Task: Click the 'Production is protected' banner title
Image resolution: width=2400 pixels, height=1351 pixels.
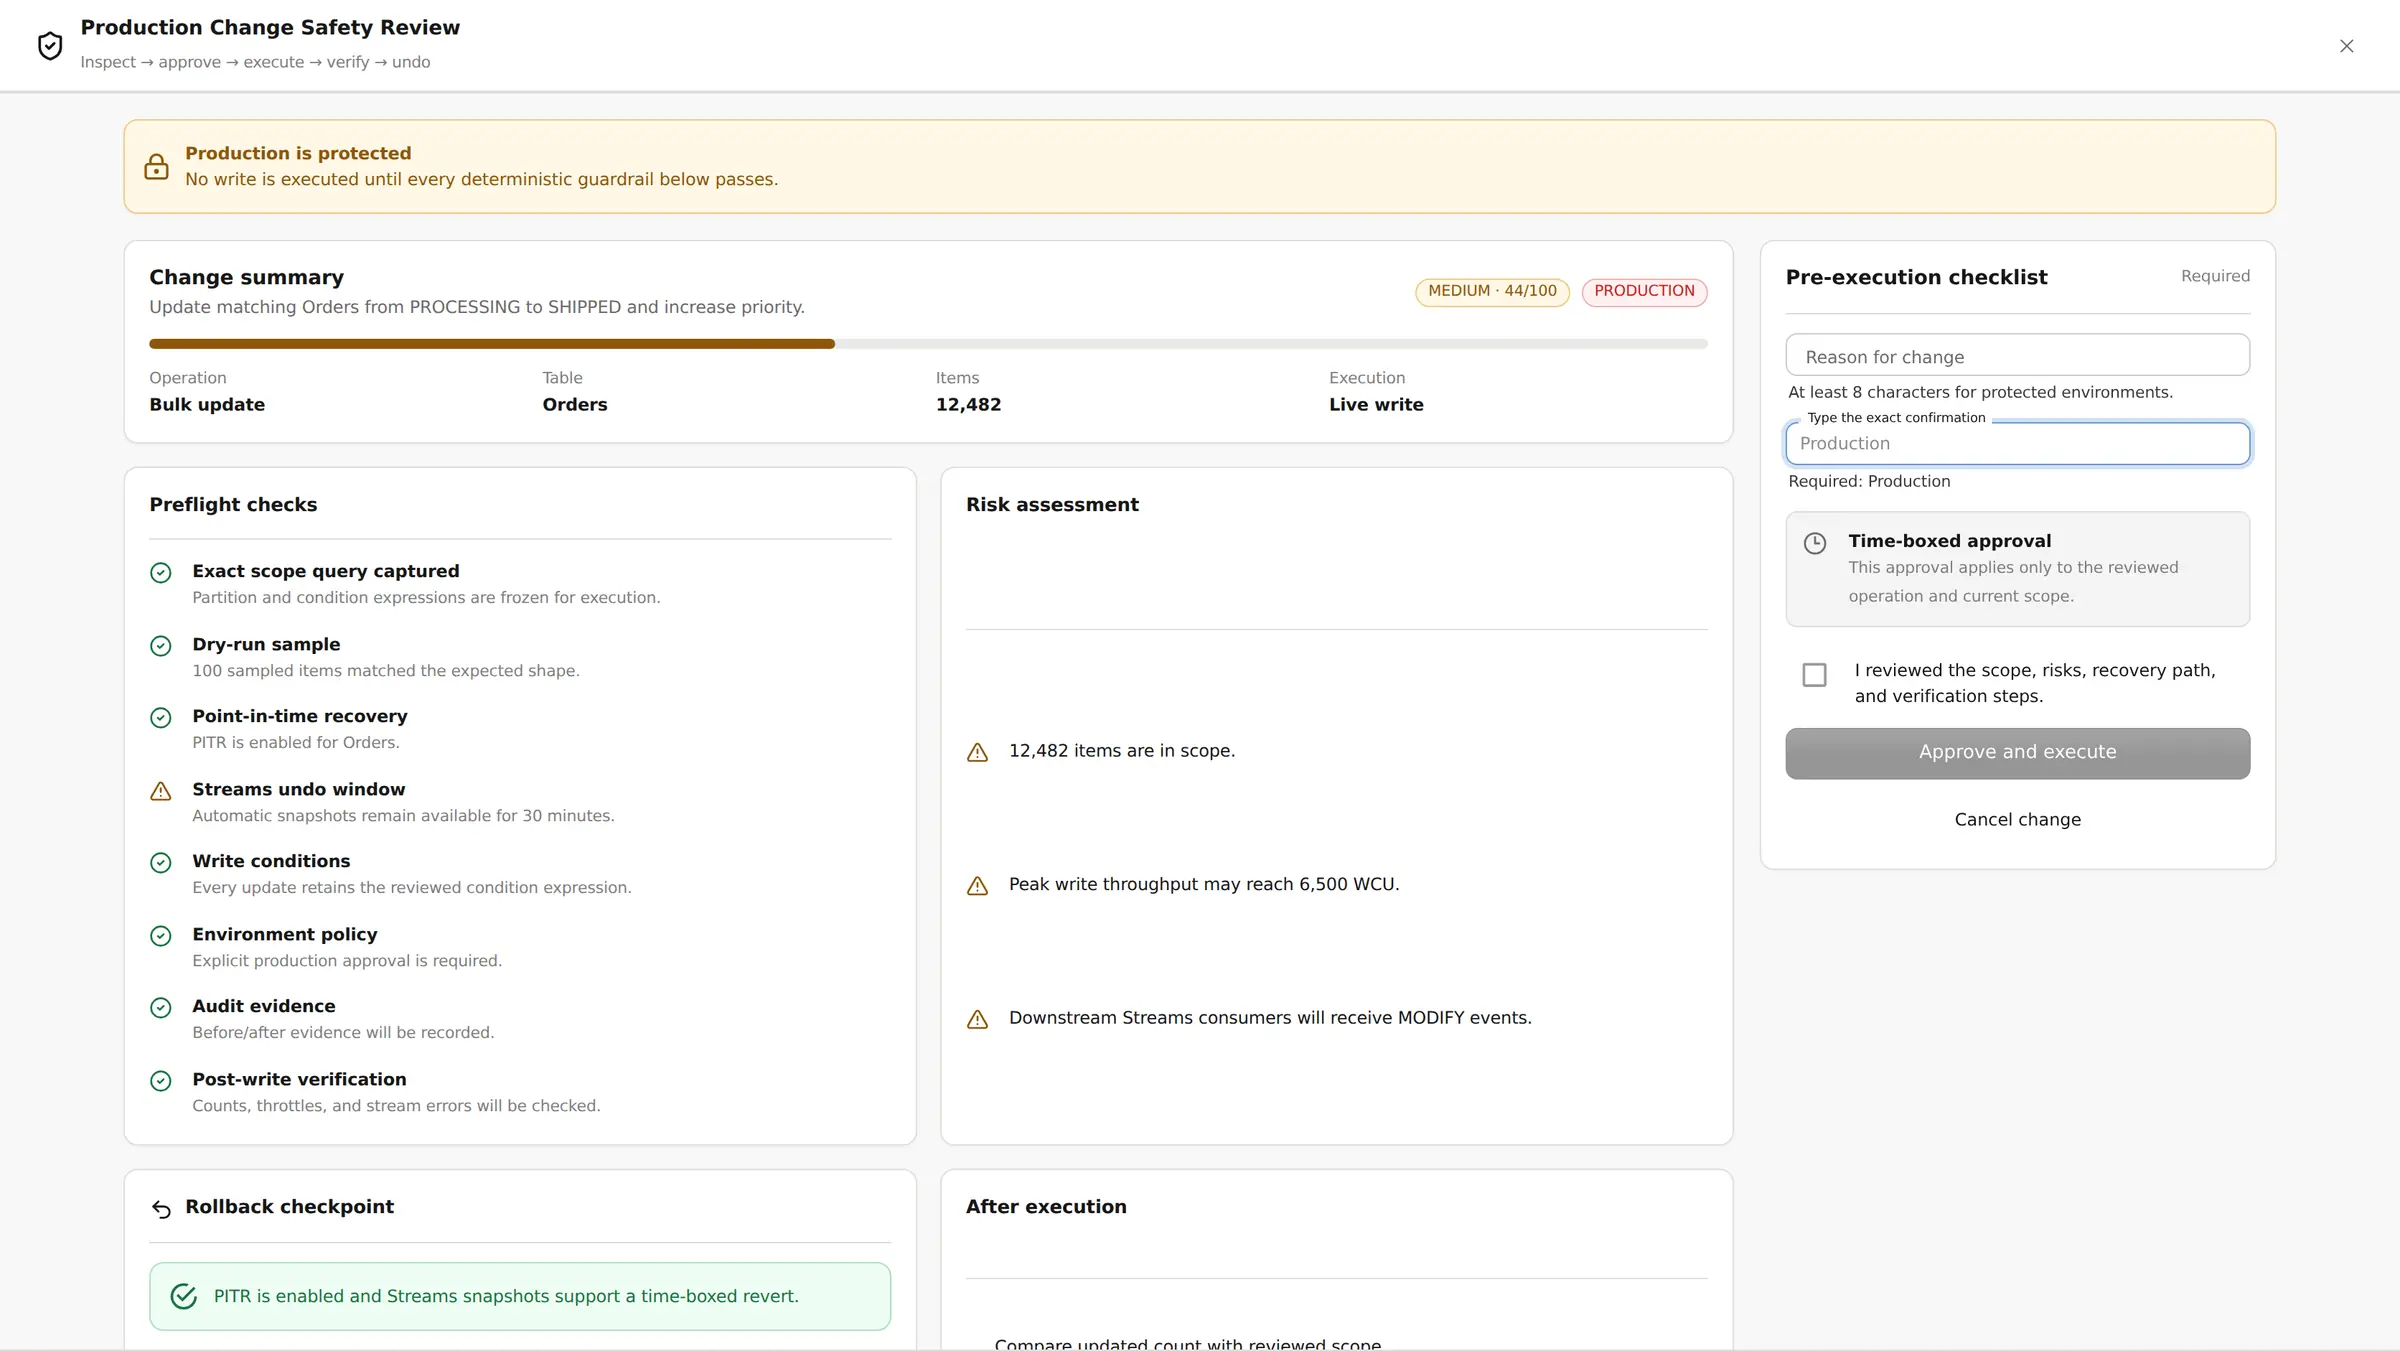Action: 298,153
